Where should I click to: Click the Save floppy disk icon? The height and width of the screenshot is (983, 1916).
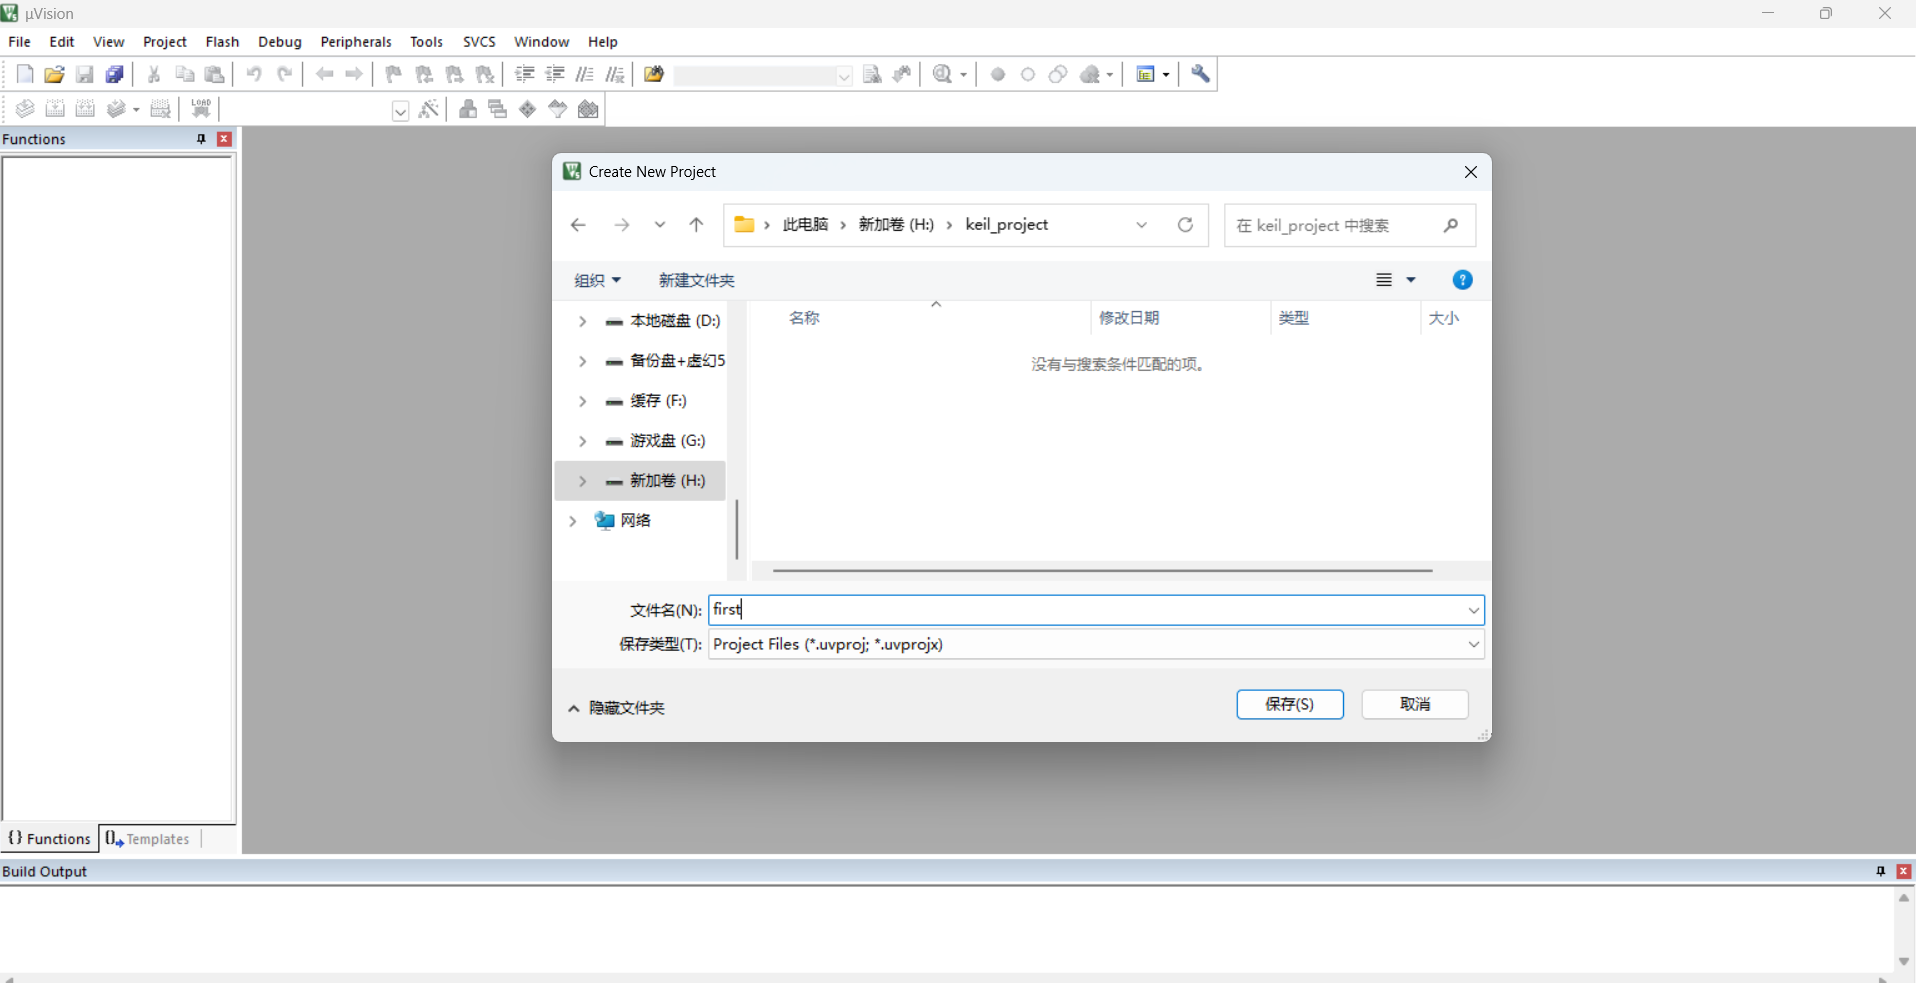pyautogui.click(x=85, y=74)
